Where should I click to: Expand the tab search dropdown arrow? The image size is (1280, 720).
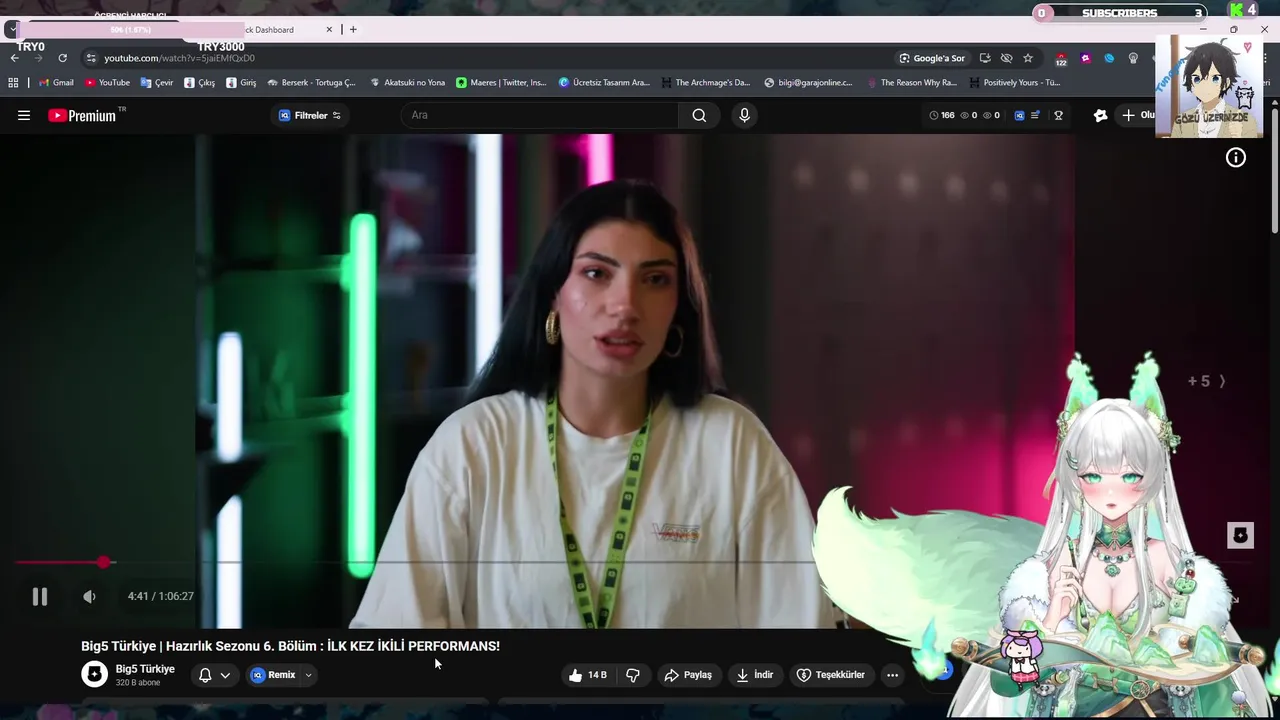(11, 30)
